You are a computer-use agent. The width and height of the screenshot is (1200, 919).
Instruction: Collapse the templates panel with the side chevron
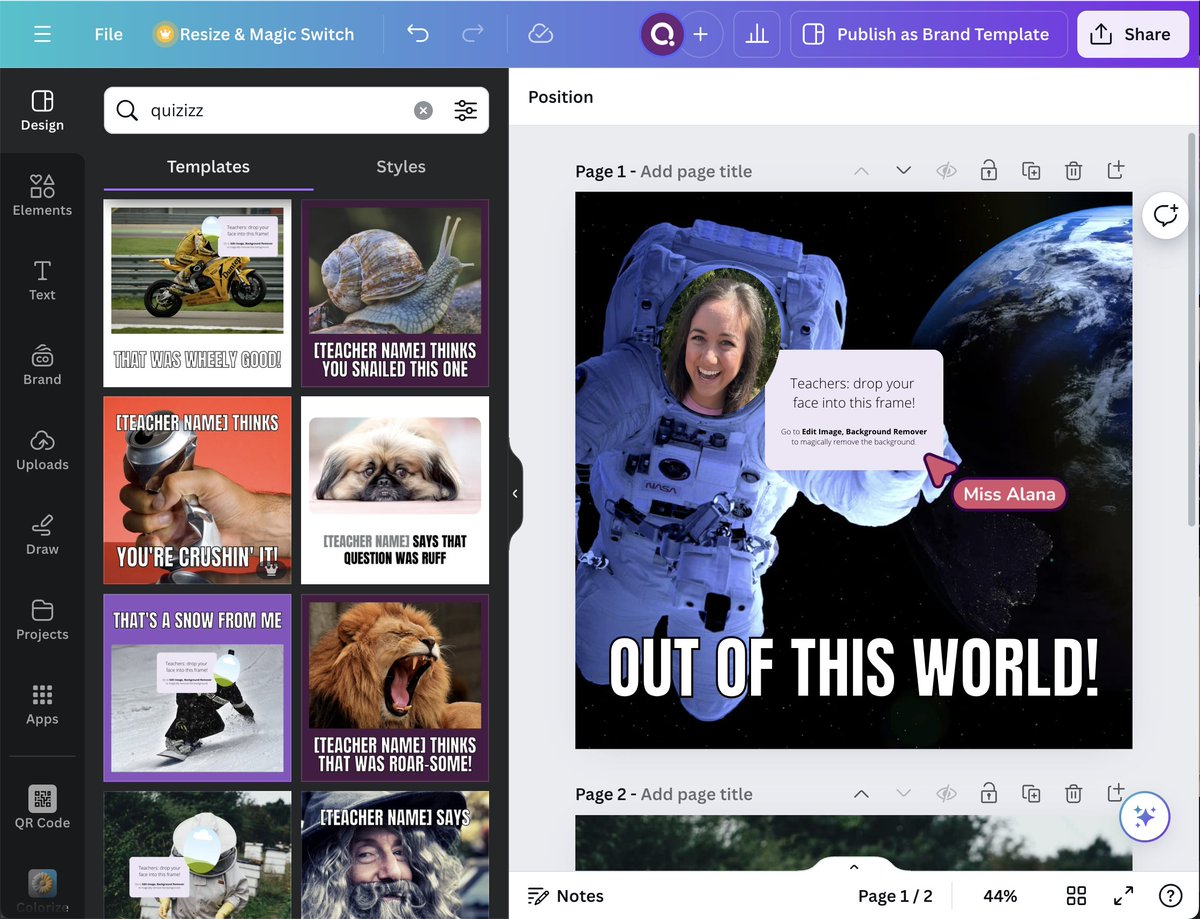(x=514, y=493)
